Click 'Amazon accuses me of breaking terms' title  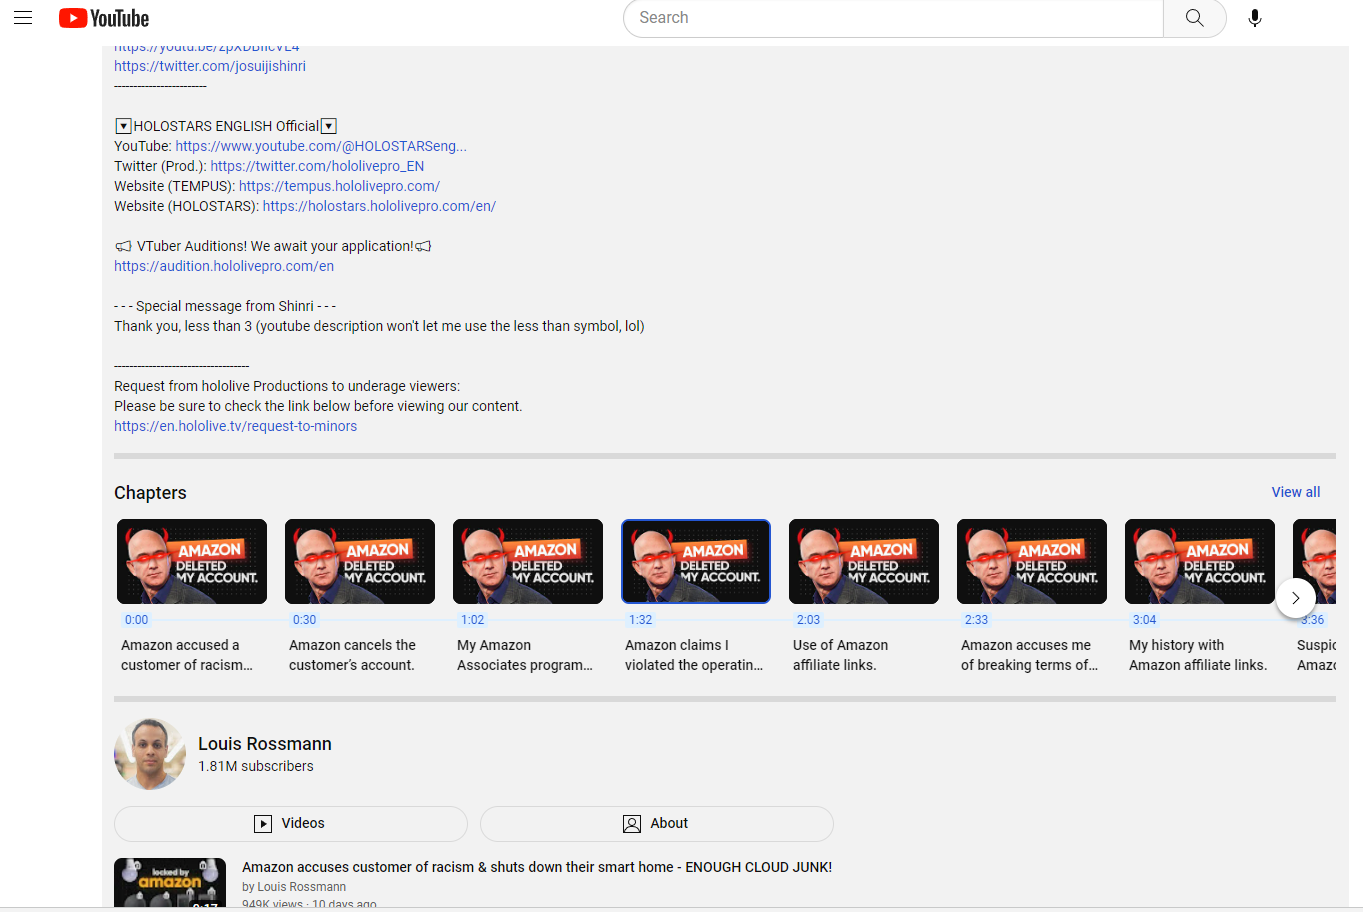pyautogui.click(x=1029, y=655)
